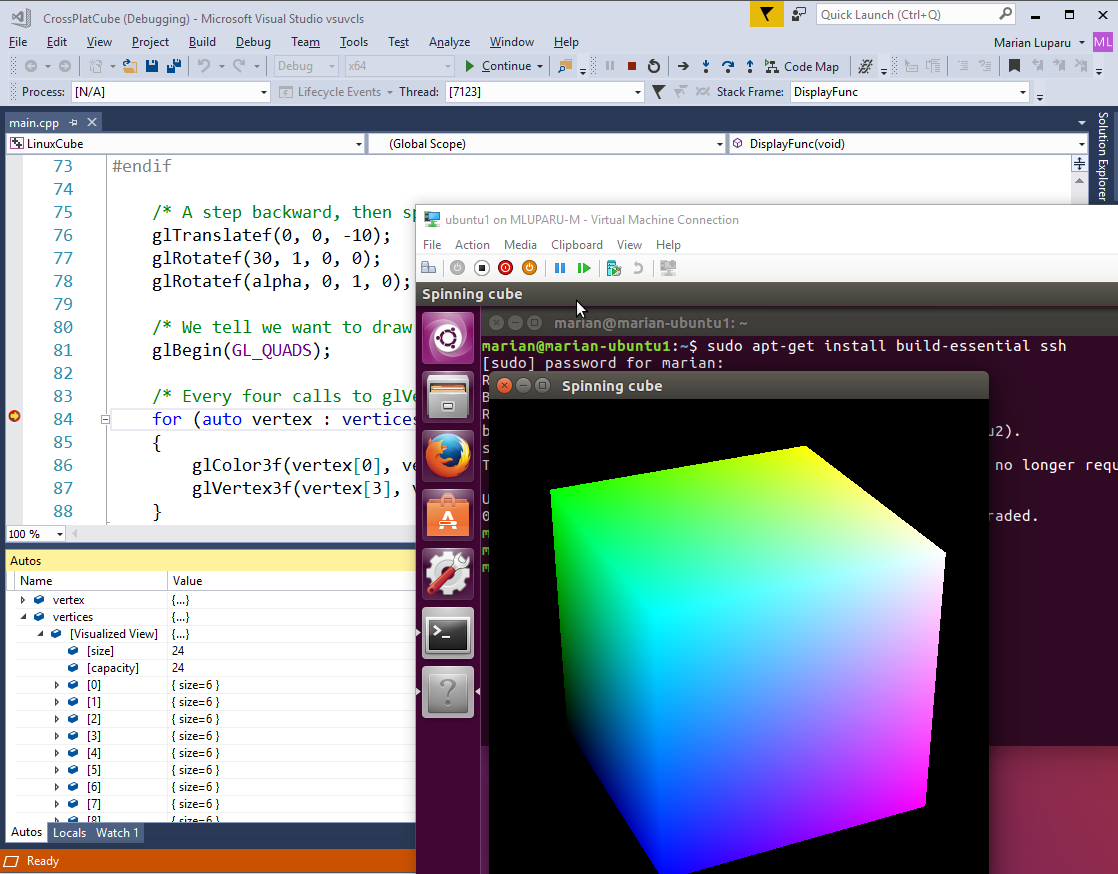Toggle the breakpoint on line 84

click(x=14, y=416)
